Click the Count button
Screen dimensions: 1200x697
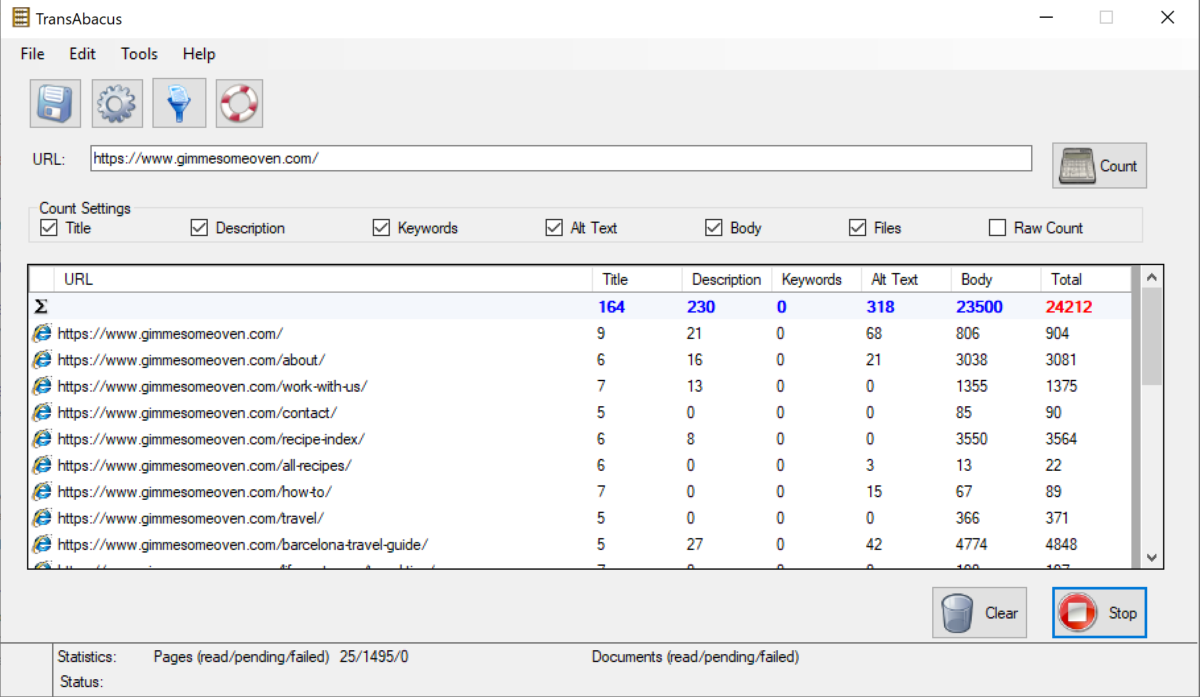click(1099, 166)
